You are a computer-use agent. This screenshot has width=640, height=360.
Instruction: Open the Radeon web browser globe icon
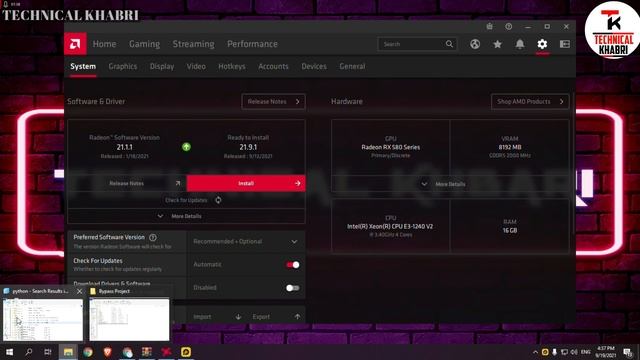pos(475,44)
